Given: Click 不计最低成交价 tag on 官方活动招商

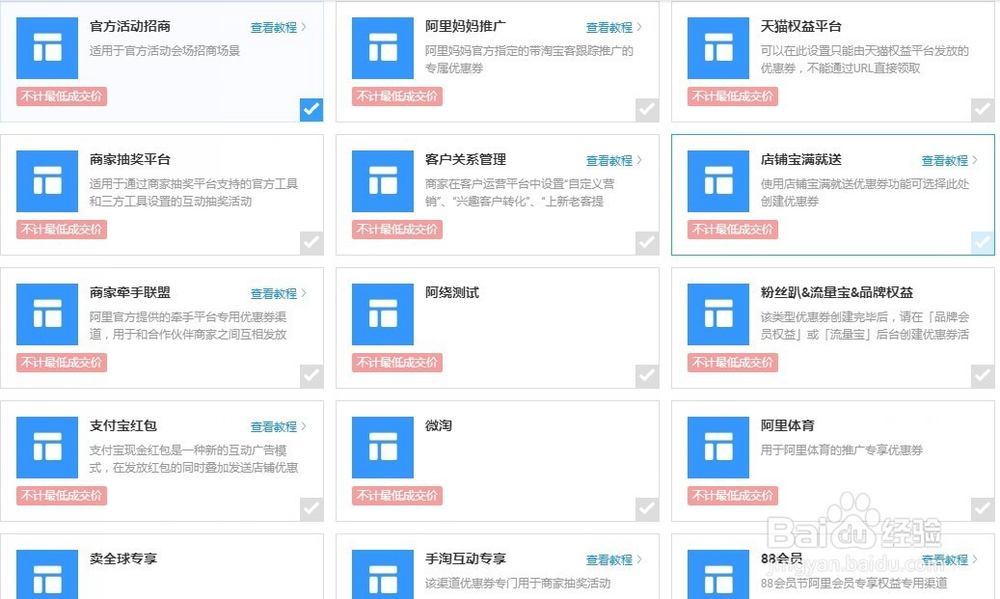Looking at the screenshot, I should (x=61, y=96).
